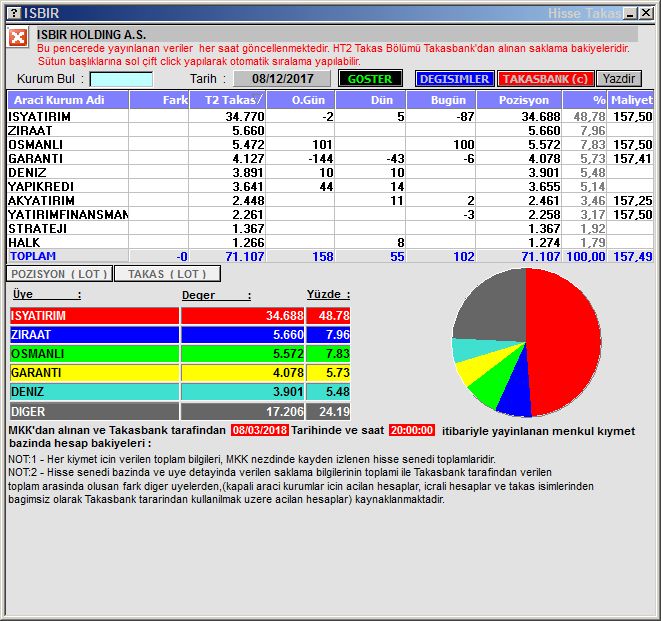The image size is (661, 621).
Task: Click the Bugün column header
Action: tap(441, 100)
